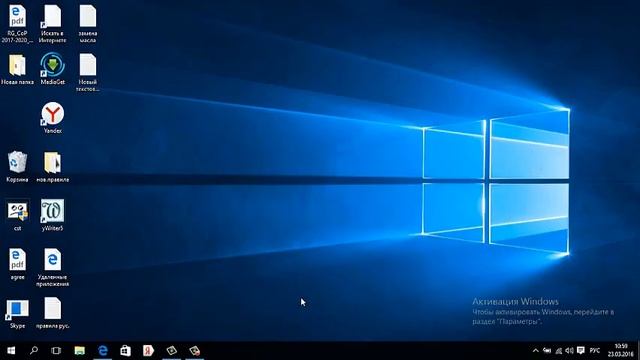Open the battery/power tray icon
Screen dimensions: 640x360
547,351
